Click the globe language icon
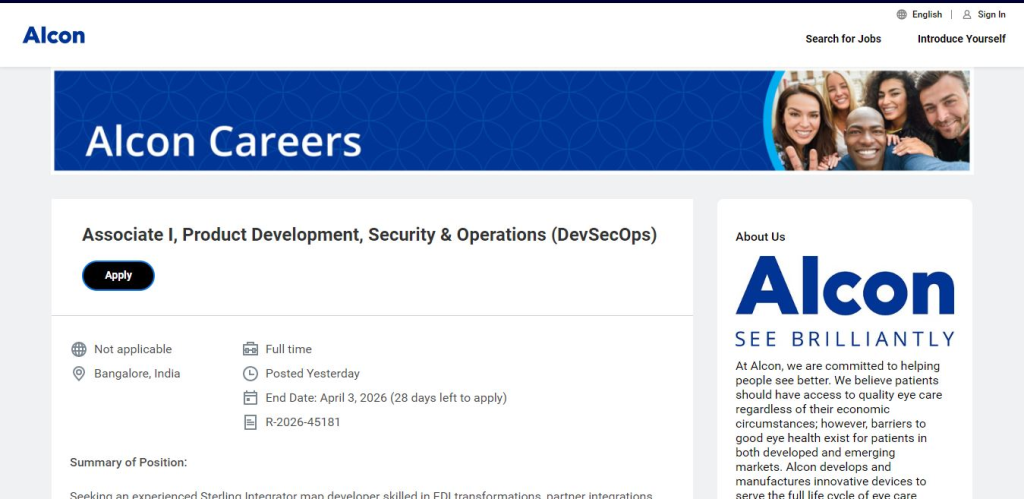Image resolution: width=1024 pixels, height=499 pixels. pyautogui.click(x=901, y=14)
